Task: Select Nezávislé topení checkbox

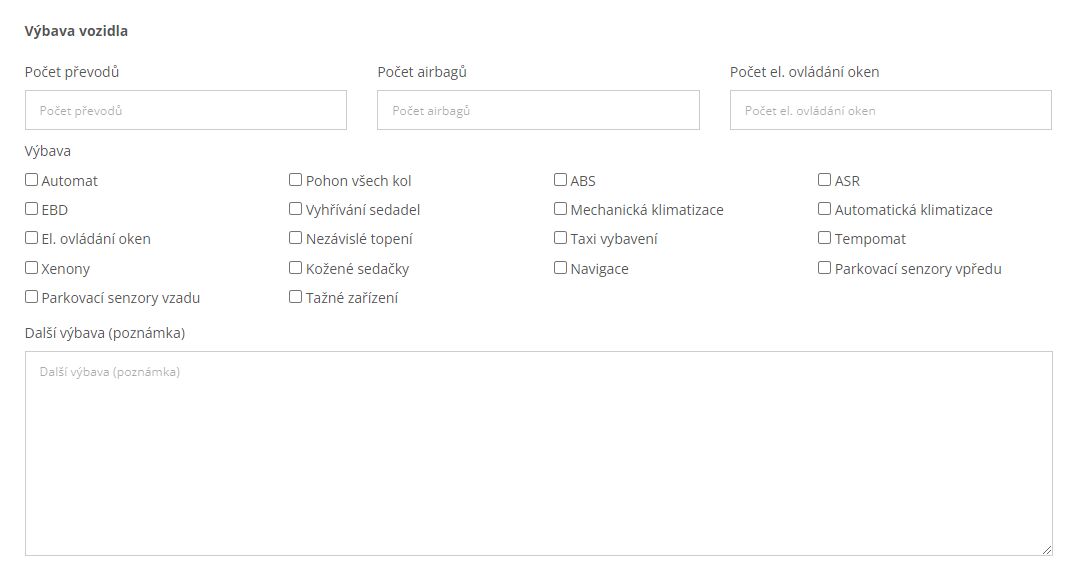Action: click(x=296, y=238)
